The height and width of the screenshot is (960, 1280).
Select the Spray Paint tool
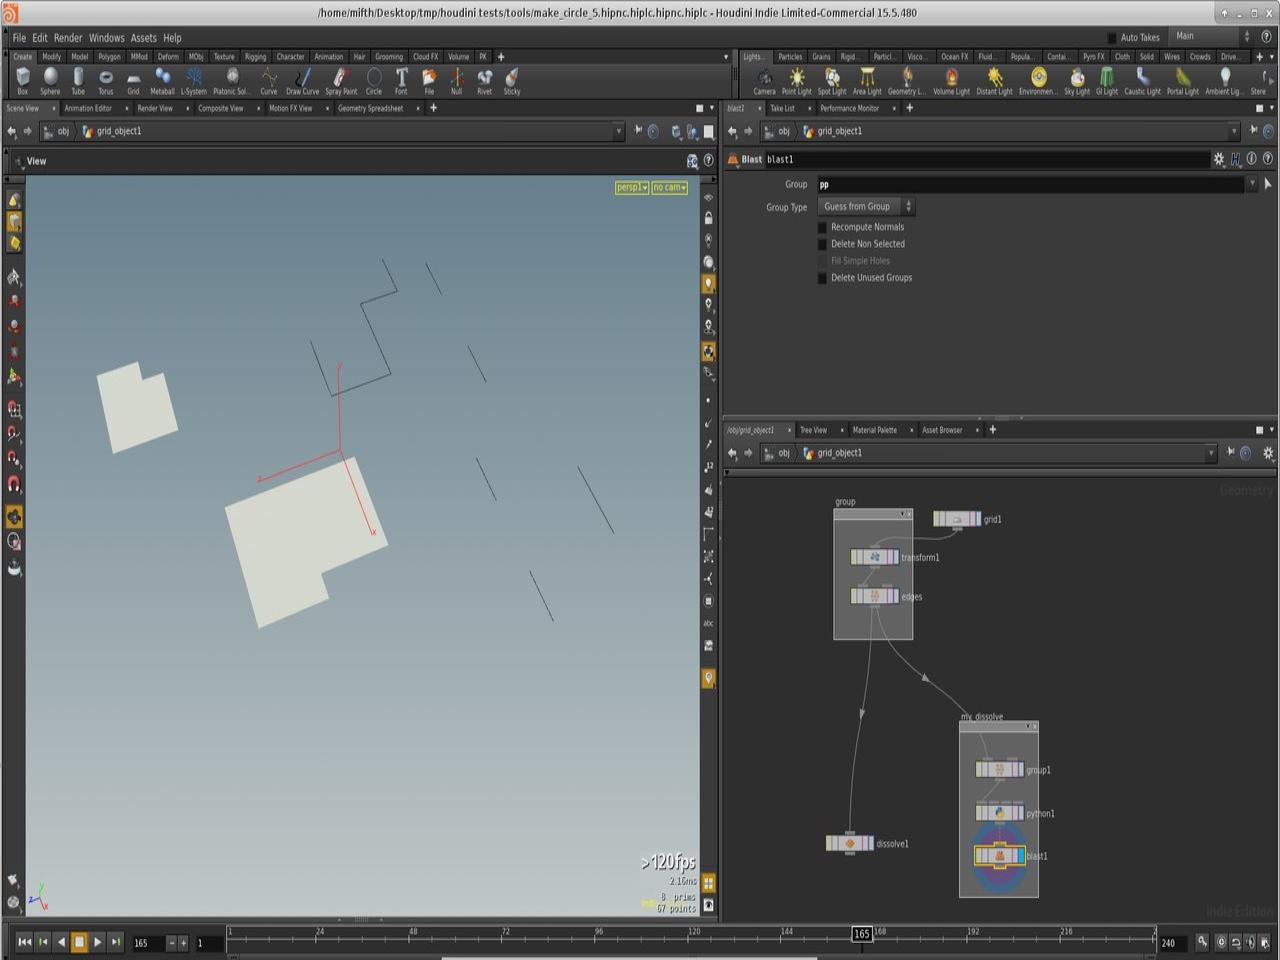[x=341, y=78]
